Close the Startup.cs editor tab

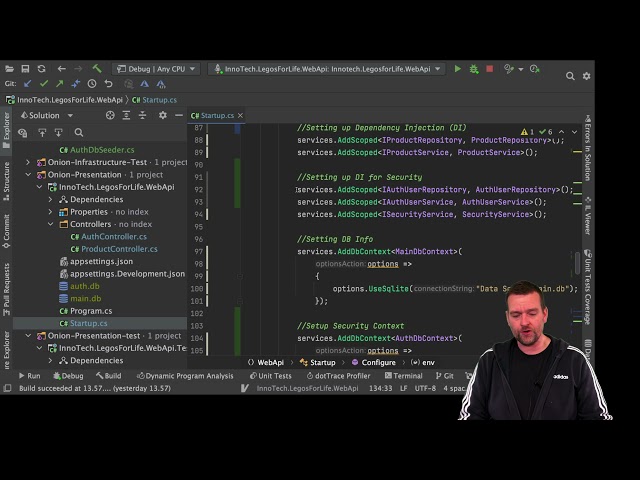coord(240,116)
